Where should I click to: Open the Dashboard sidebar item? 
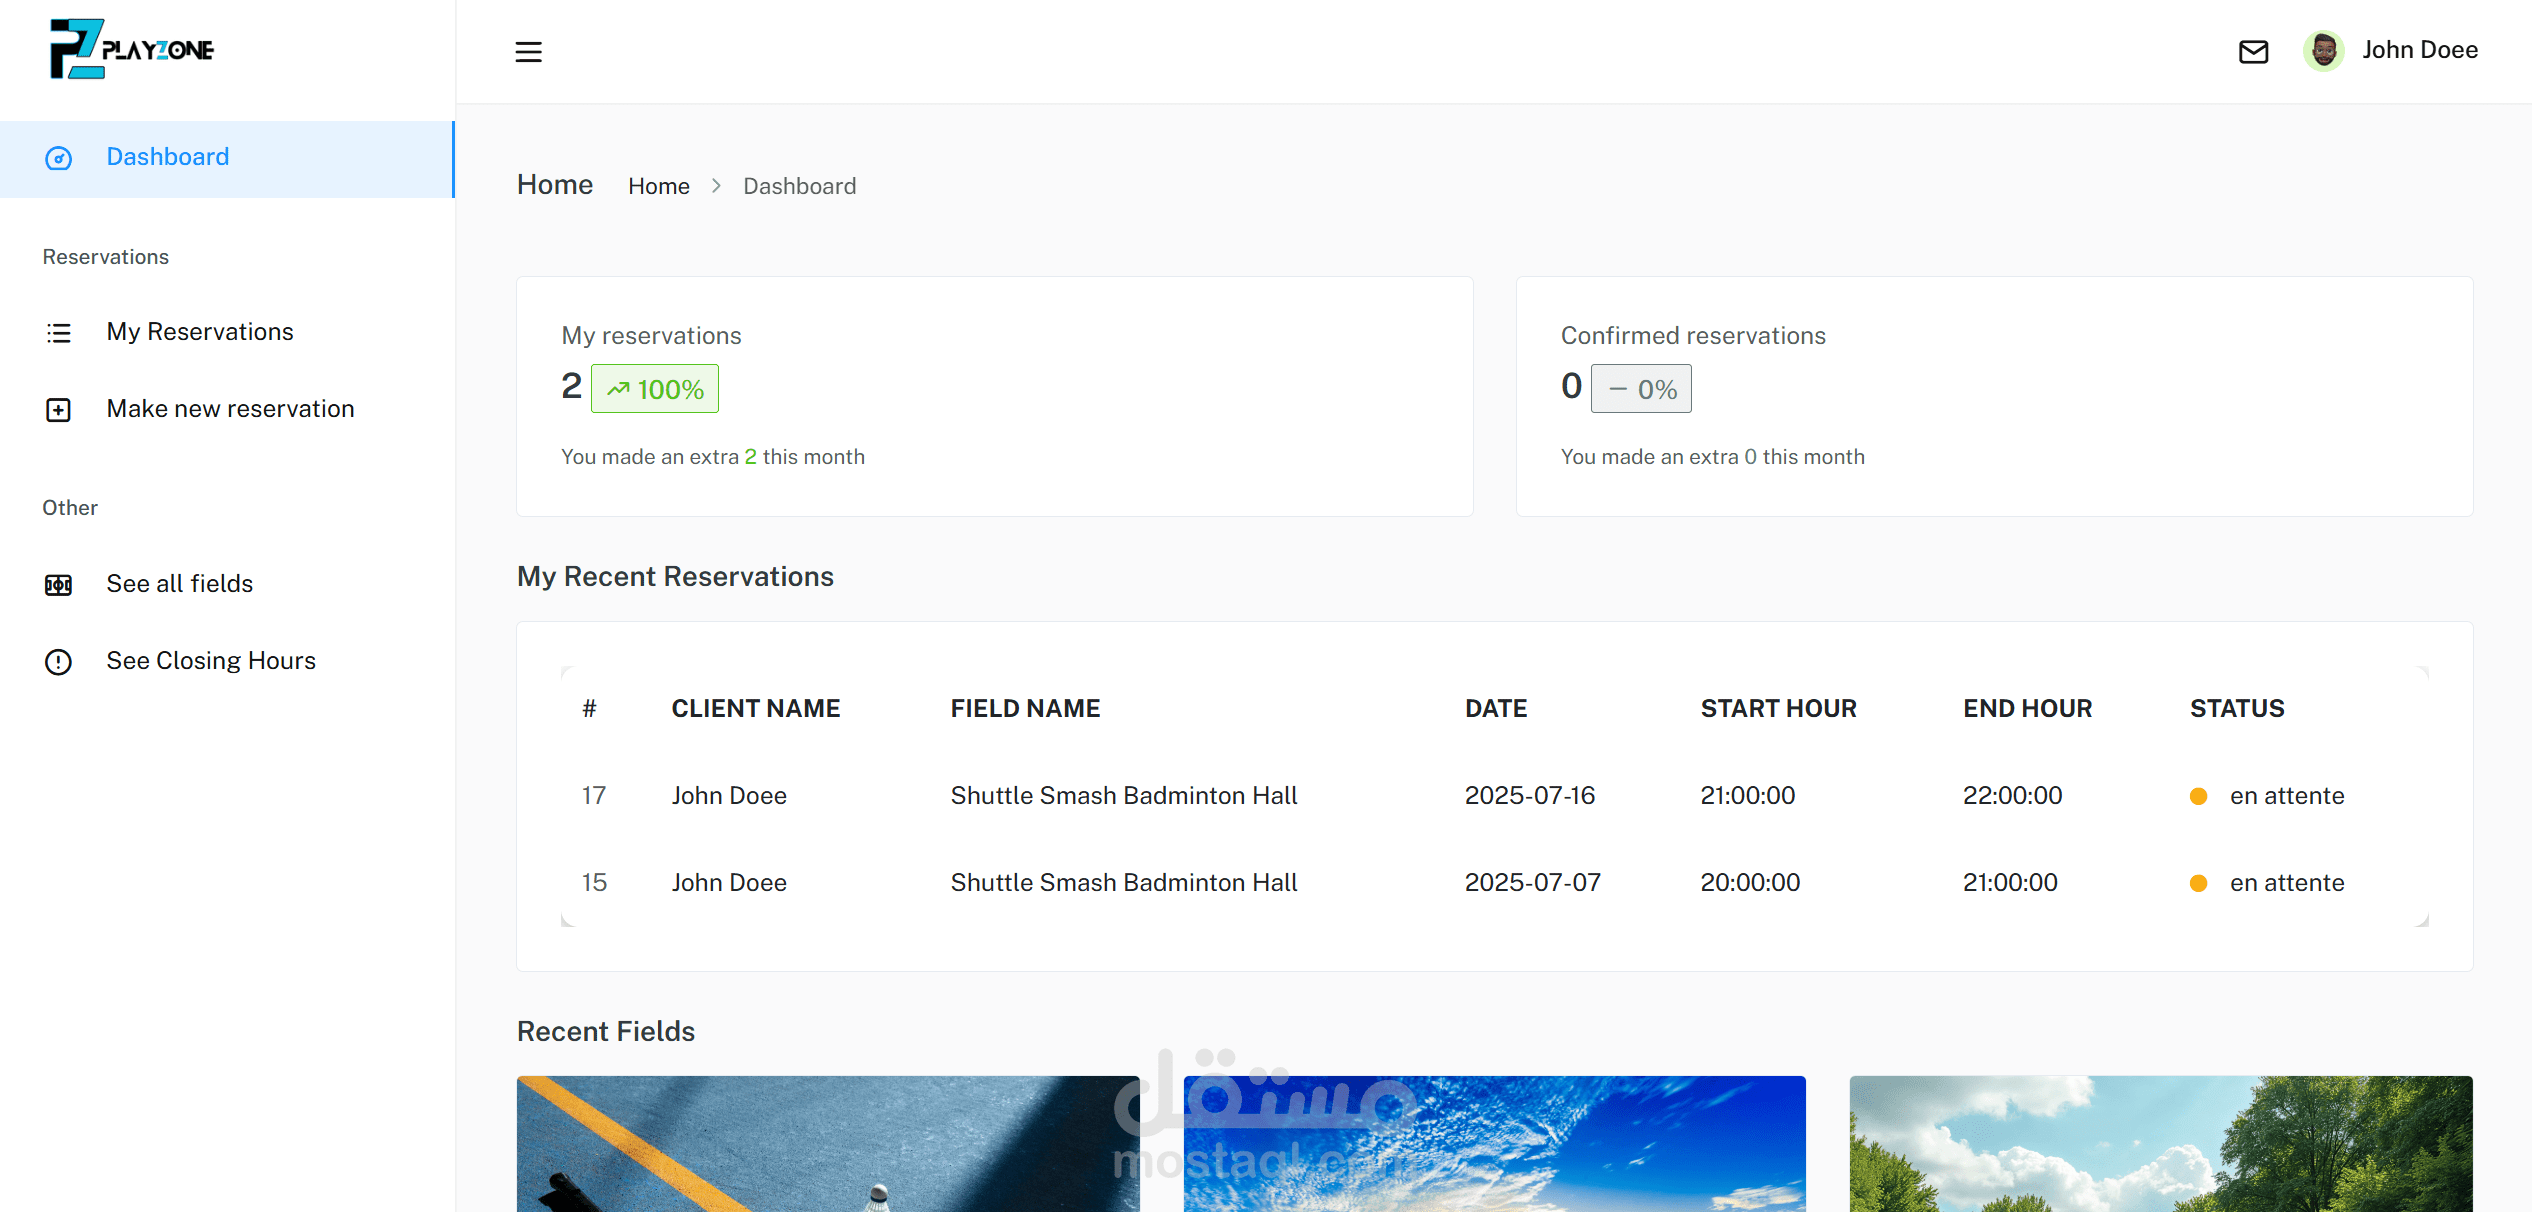click(168, 157)
